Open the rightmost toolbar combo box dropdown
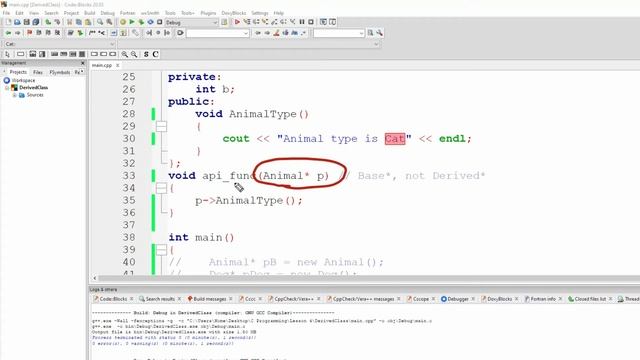Viewport: 640px width, 360px height. coord(361,33)
